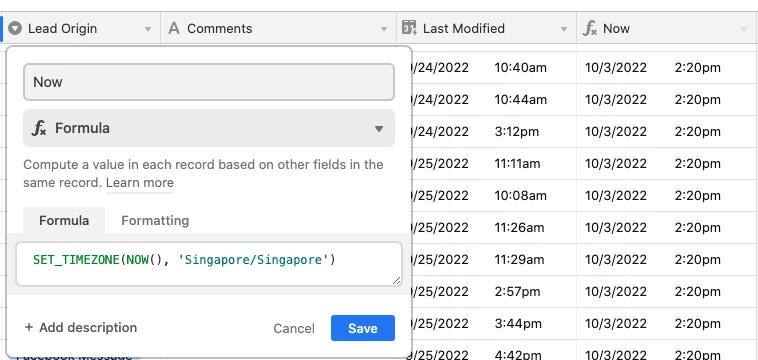Click into the SET_TIMEZONE formula text area

click(x=209, y=264)
